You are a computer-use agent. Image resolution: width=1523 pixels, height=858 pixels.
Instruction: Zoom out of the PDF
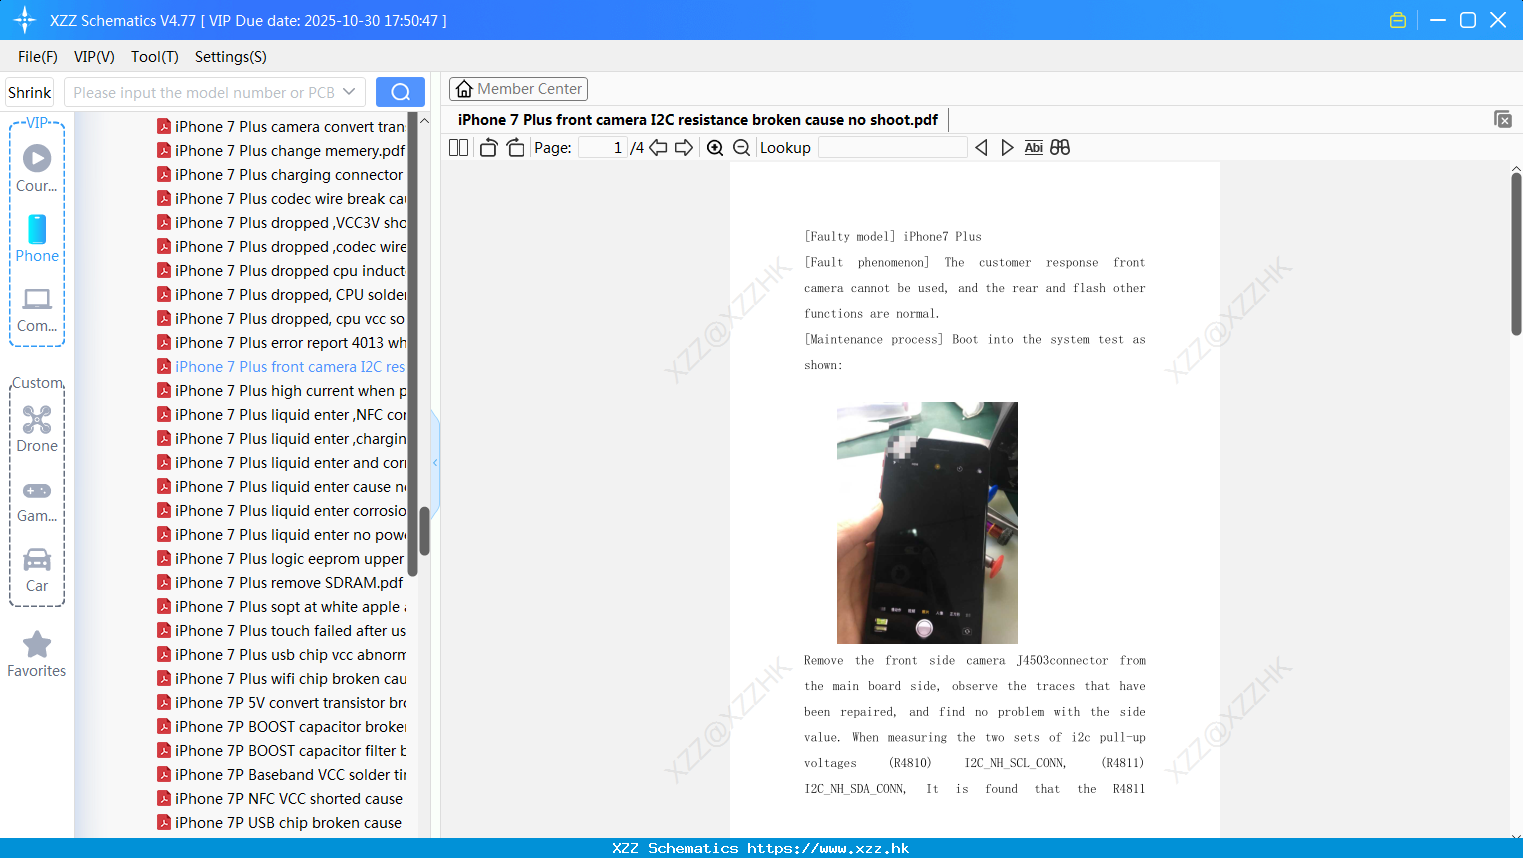tap(742, 148)
